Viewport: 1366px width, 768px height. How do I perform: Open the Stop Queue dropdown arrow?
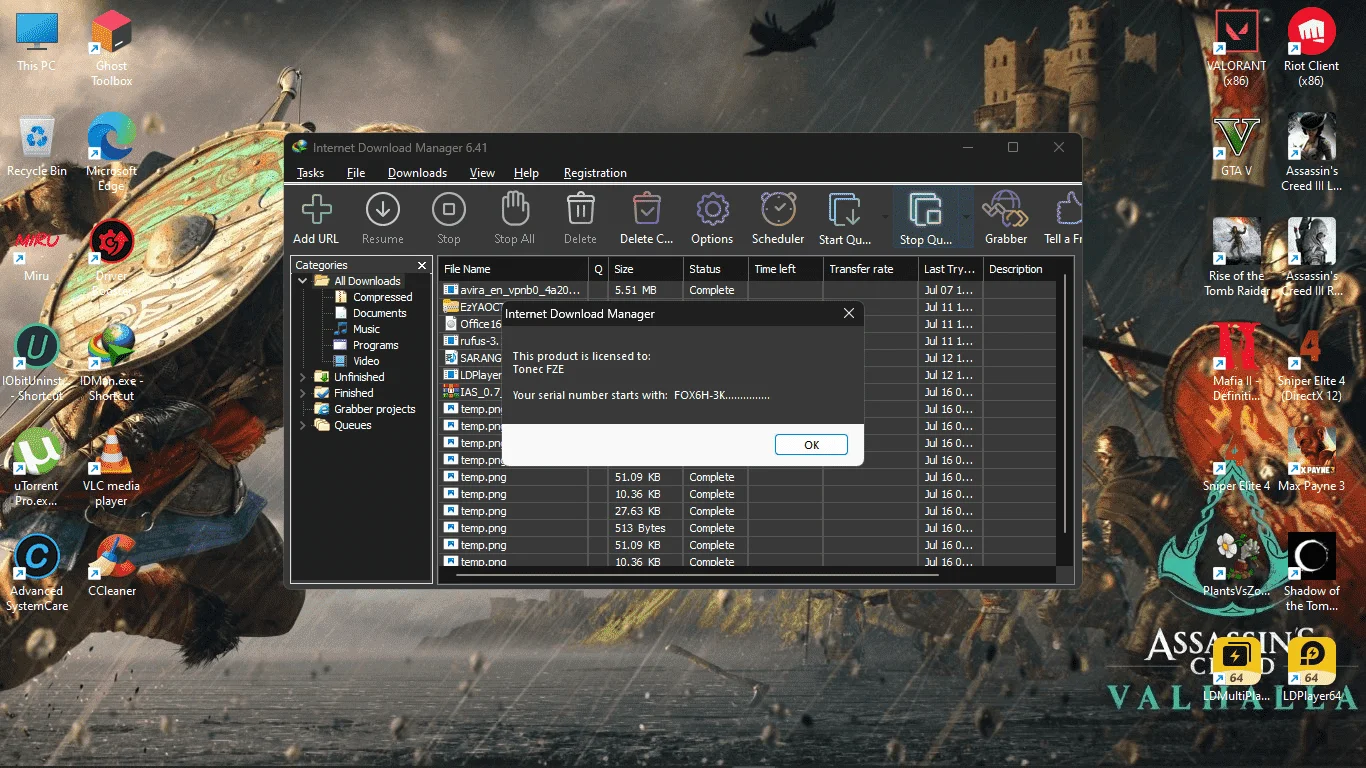966,216
